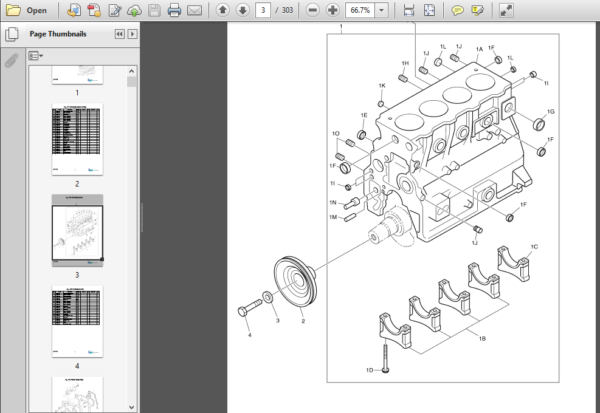Click the edit document pencil icon
This screenshot has width=600, height=413.
point(114,10)
